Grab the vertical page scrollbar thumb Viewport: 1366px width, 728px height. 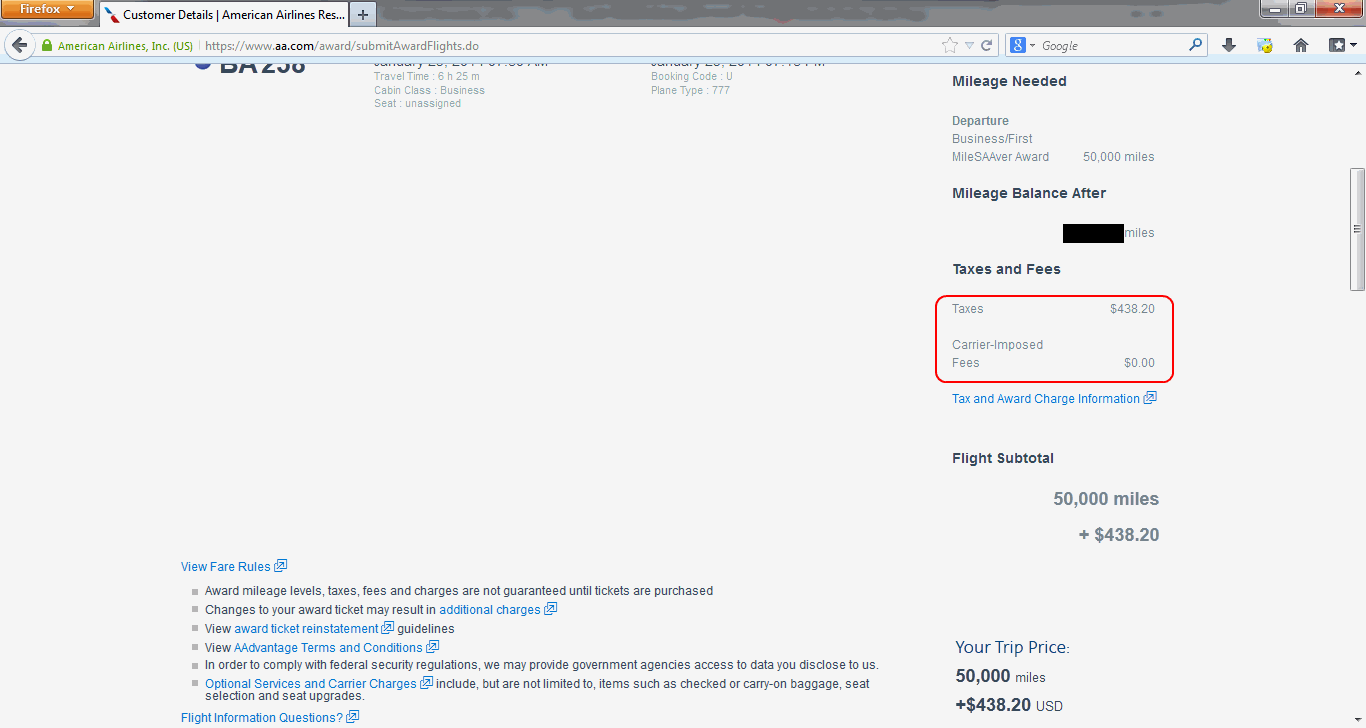[1357, 229]
